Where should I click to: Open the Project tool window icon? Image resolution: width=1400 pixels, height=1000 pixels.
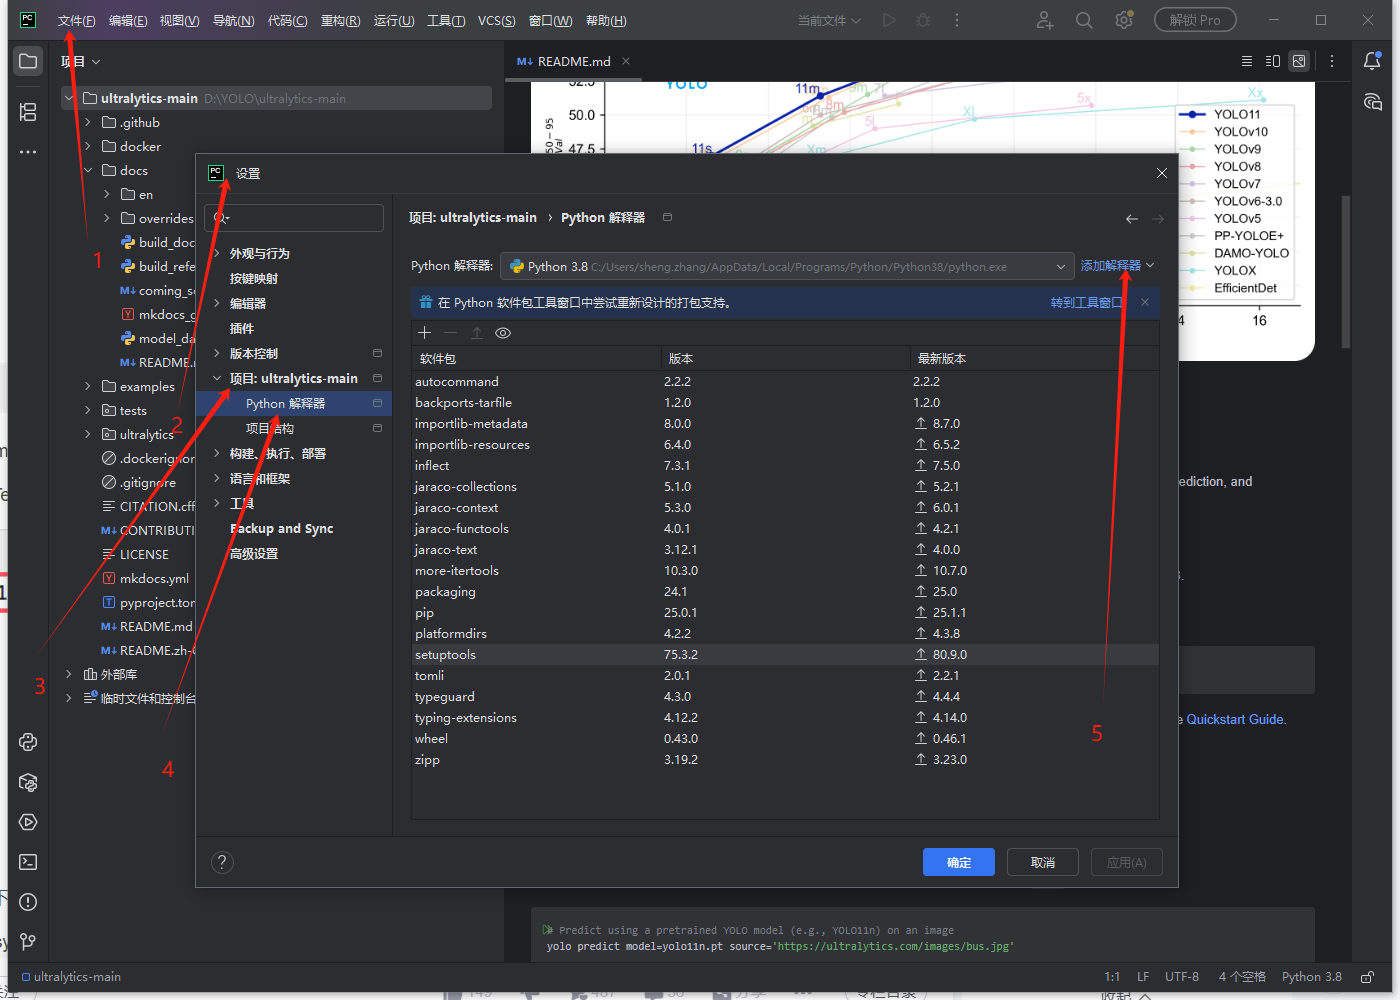click(28, 62)
